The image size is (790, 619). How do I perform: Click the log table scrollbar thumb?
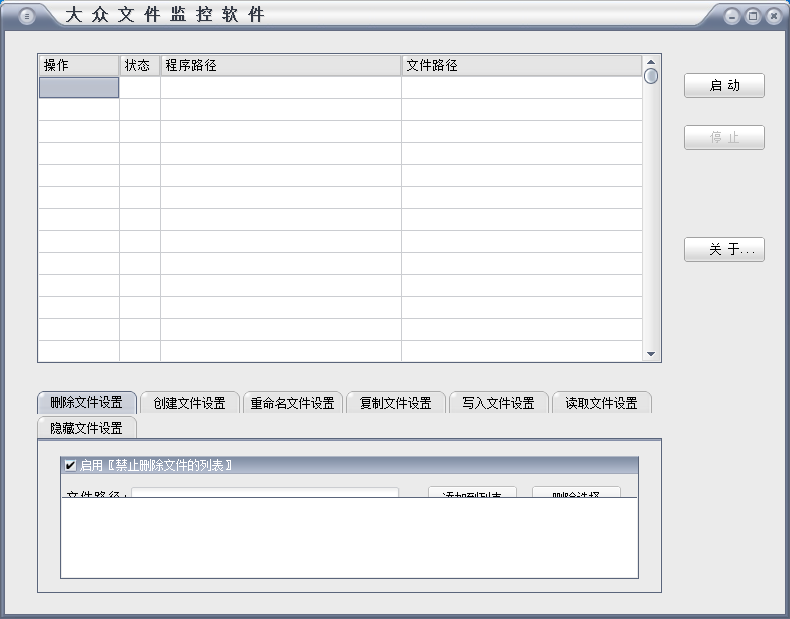(651, 76)
